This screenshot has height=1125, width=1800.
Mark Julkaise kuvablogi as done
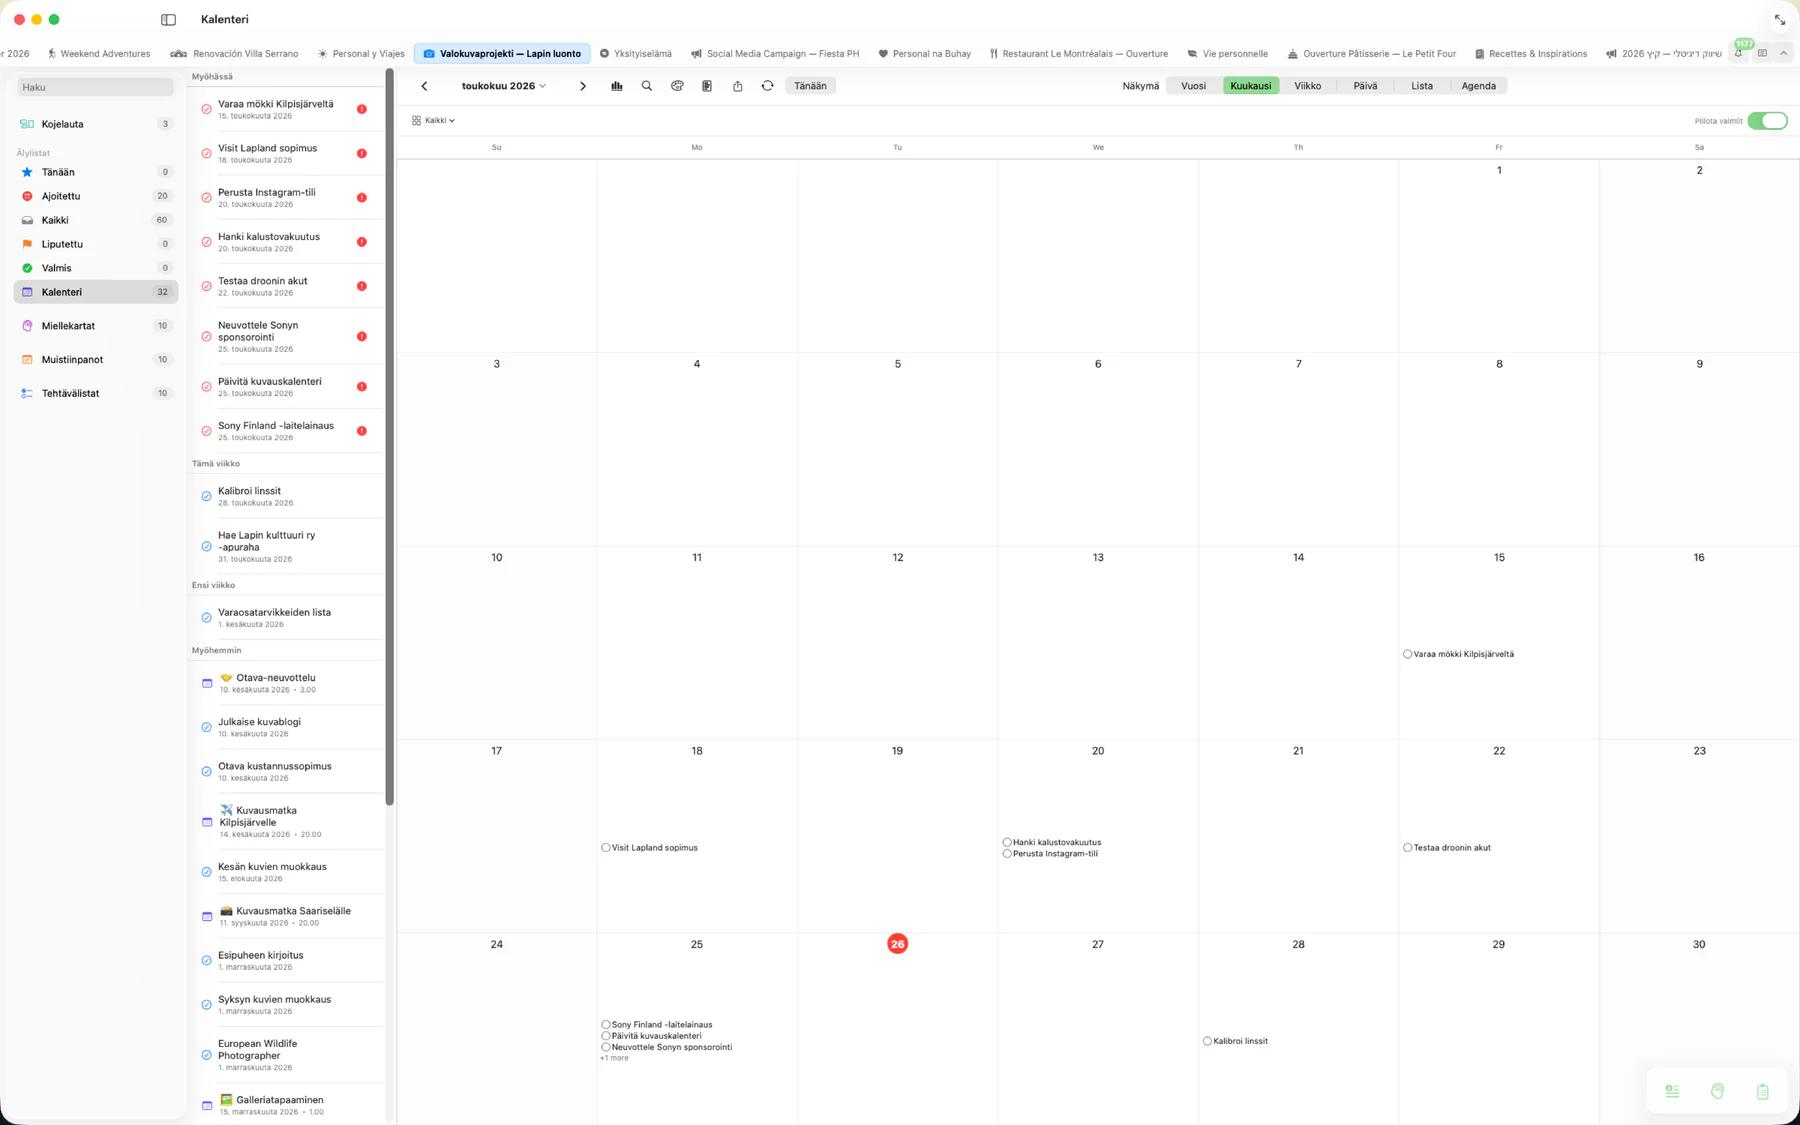206,727
